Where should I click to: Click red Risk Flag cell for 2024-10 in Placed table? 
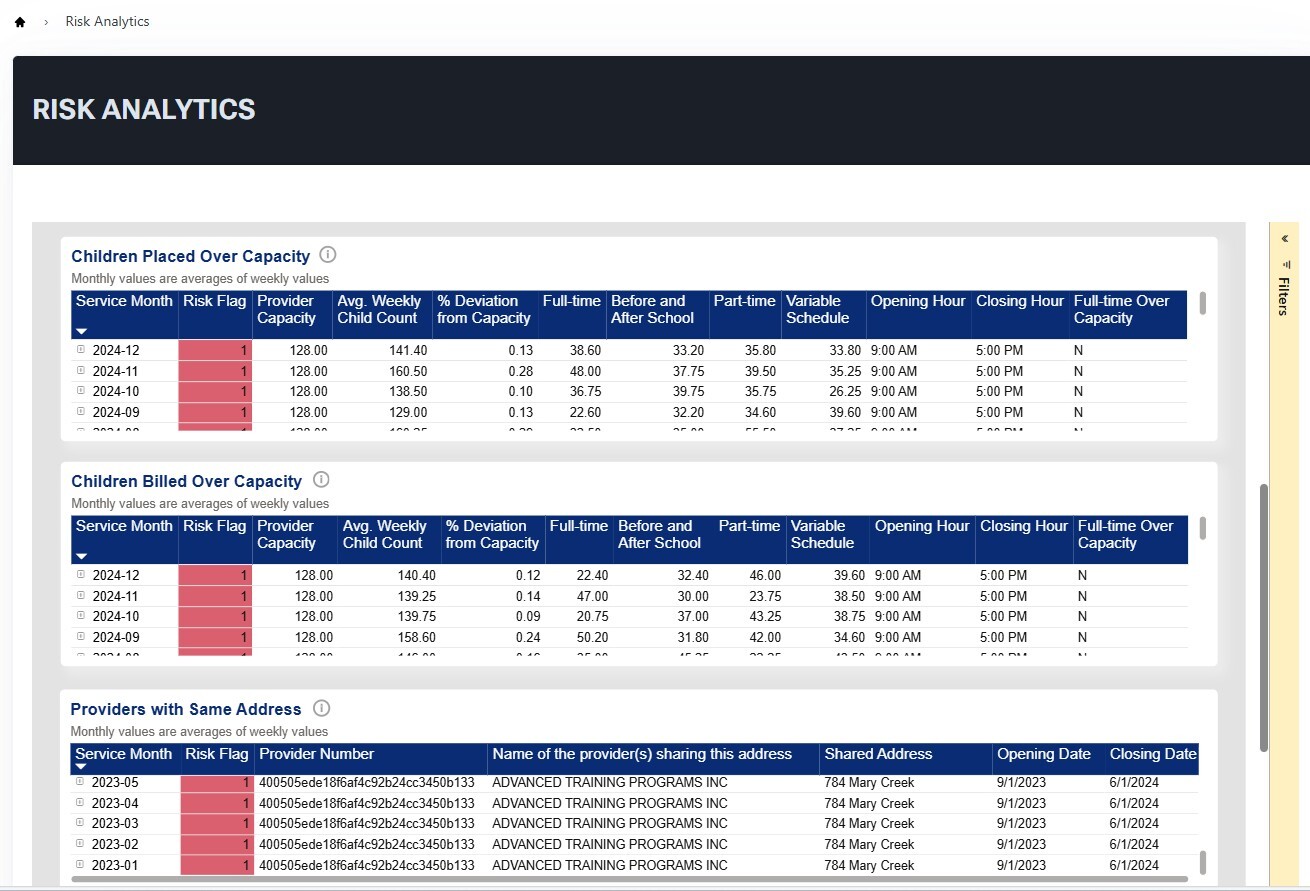coord(215,391)
